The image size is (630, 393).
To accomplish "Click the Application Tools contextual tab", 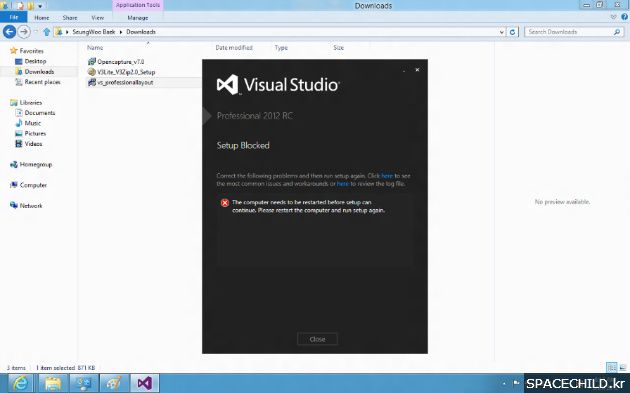I will [x=138, y=5].
